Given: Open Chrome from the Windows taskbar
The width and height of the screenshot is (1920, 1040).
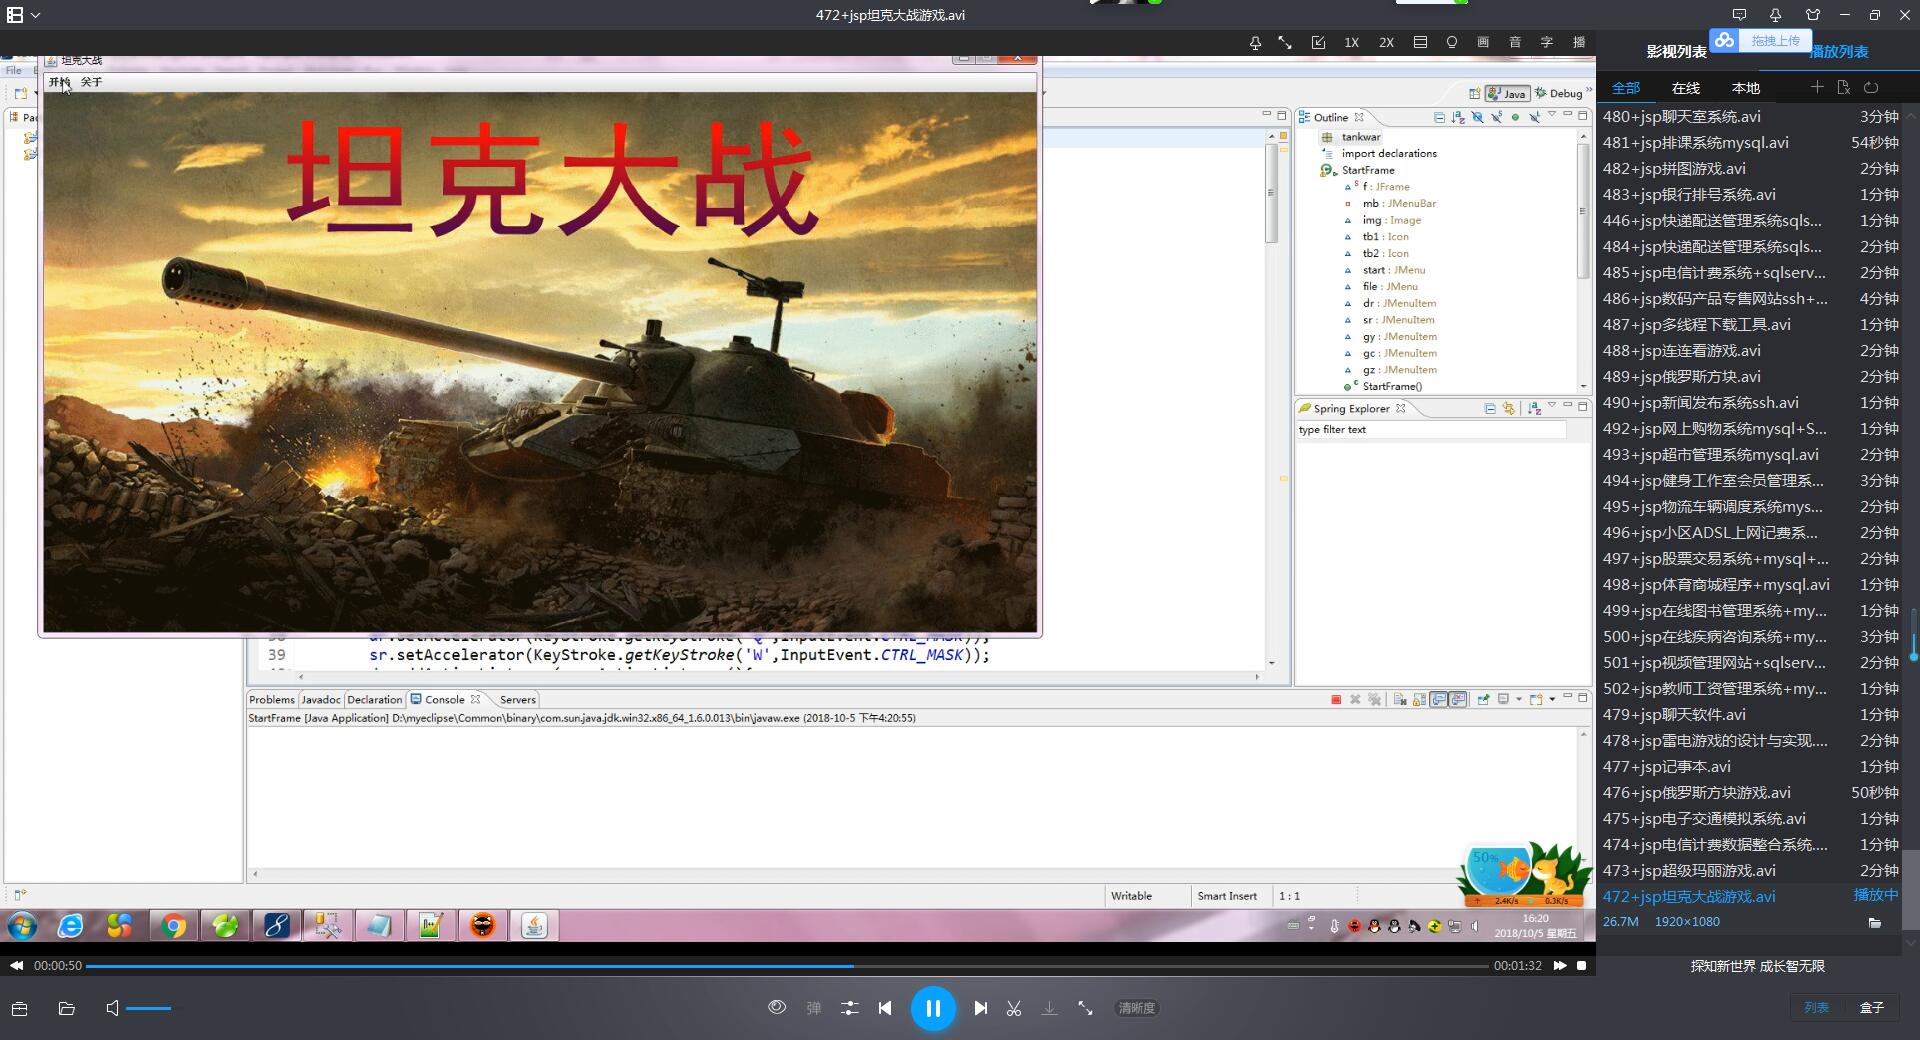Looking at the screenshot, I should point(174,926).
